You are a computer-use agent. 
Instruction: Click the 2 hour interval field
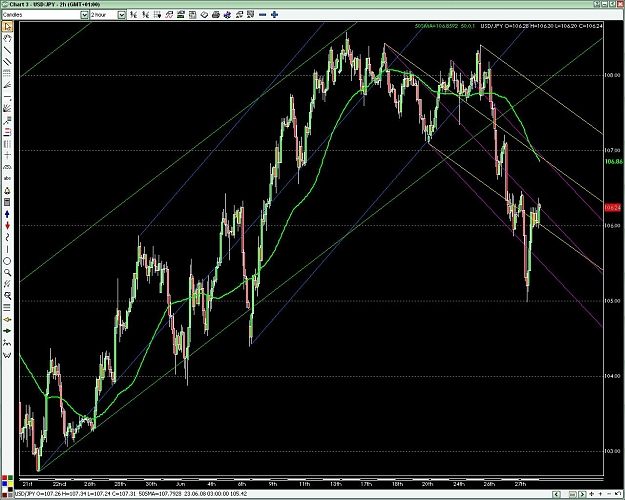click(x=104, y=15)
